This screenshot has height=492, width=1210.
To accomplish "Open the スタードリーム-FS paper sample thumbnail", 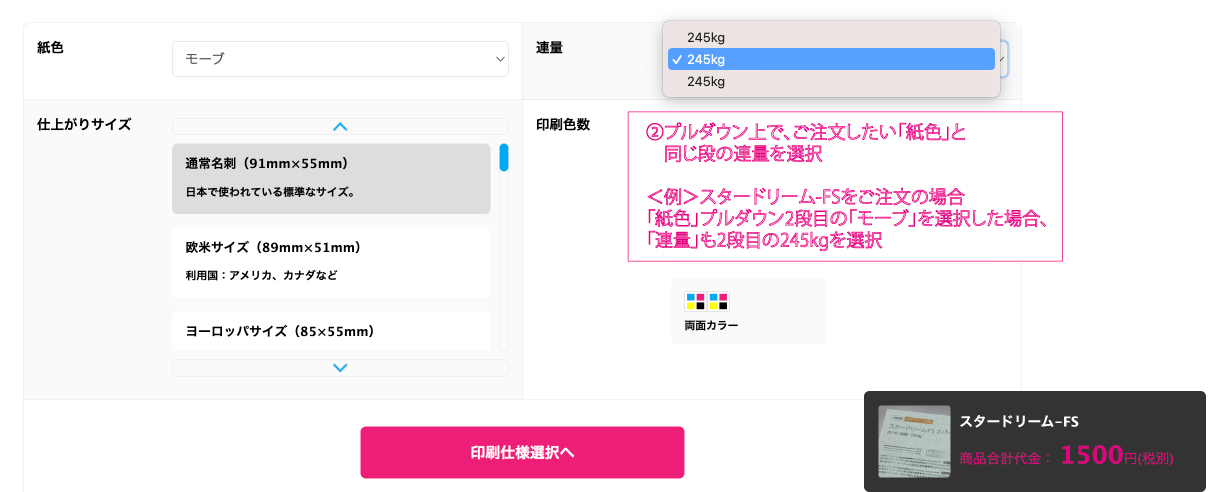I will point(914,441).
